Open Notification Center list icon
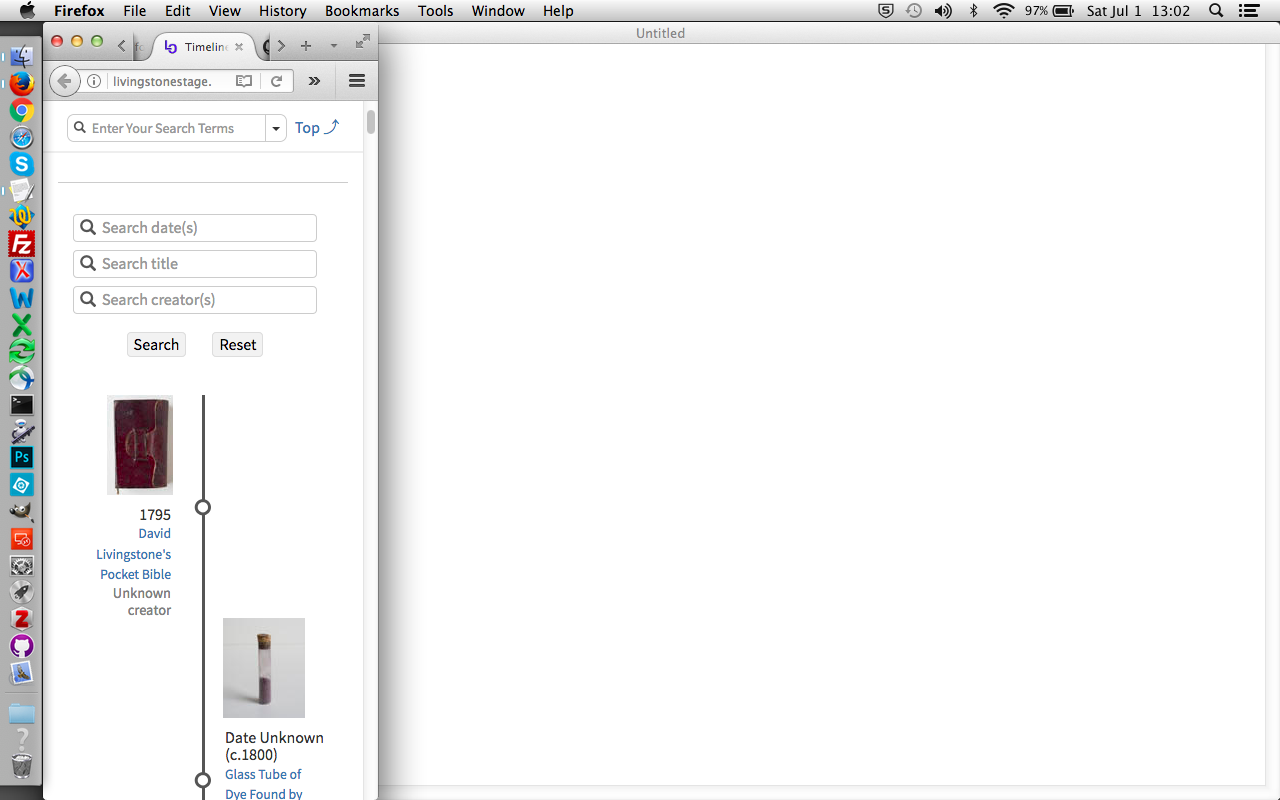Screen dimensions: 1280x800 (x=1248, y=11)
